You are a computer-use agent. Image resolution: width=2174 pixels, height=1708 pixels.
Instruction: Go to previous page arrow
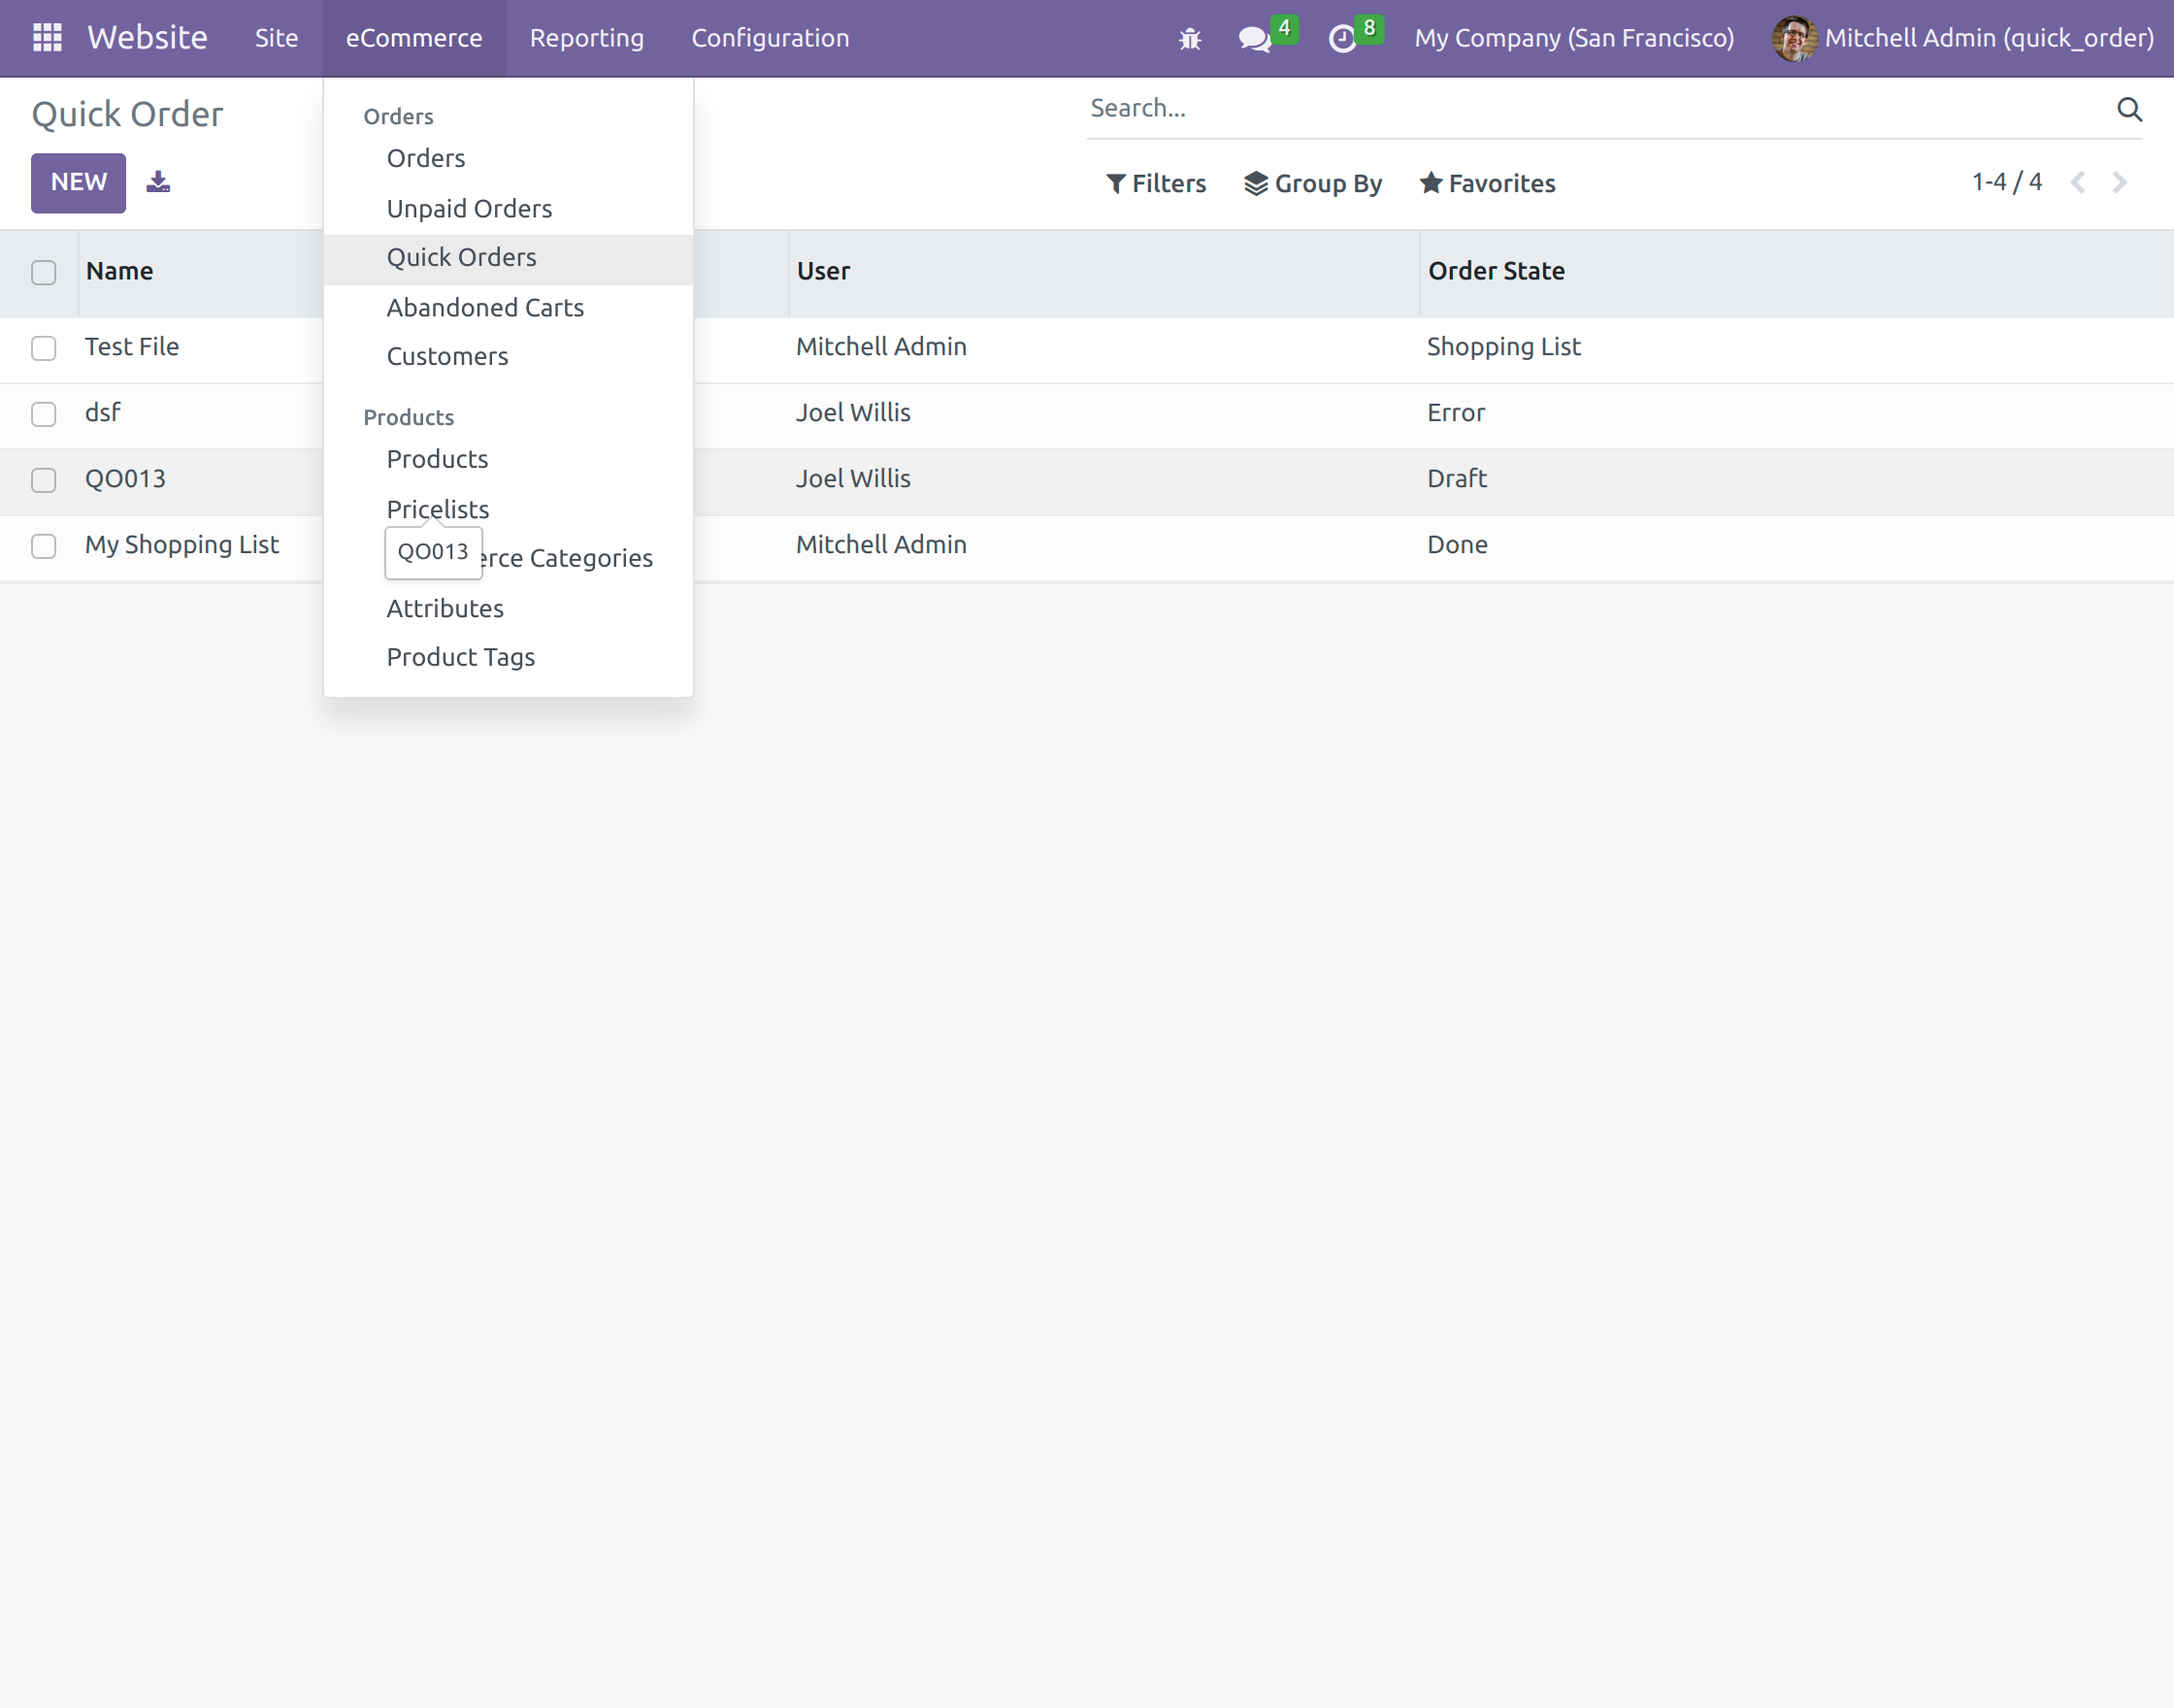(2077, 182)
